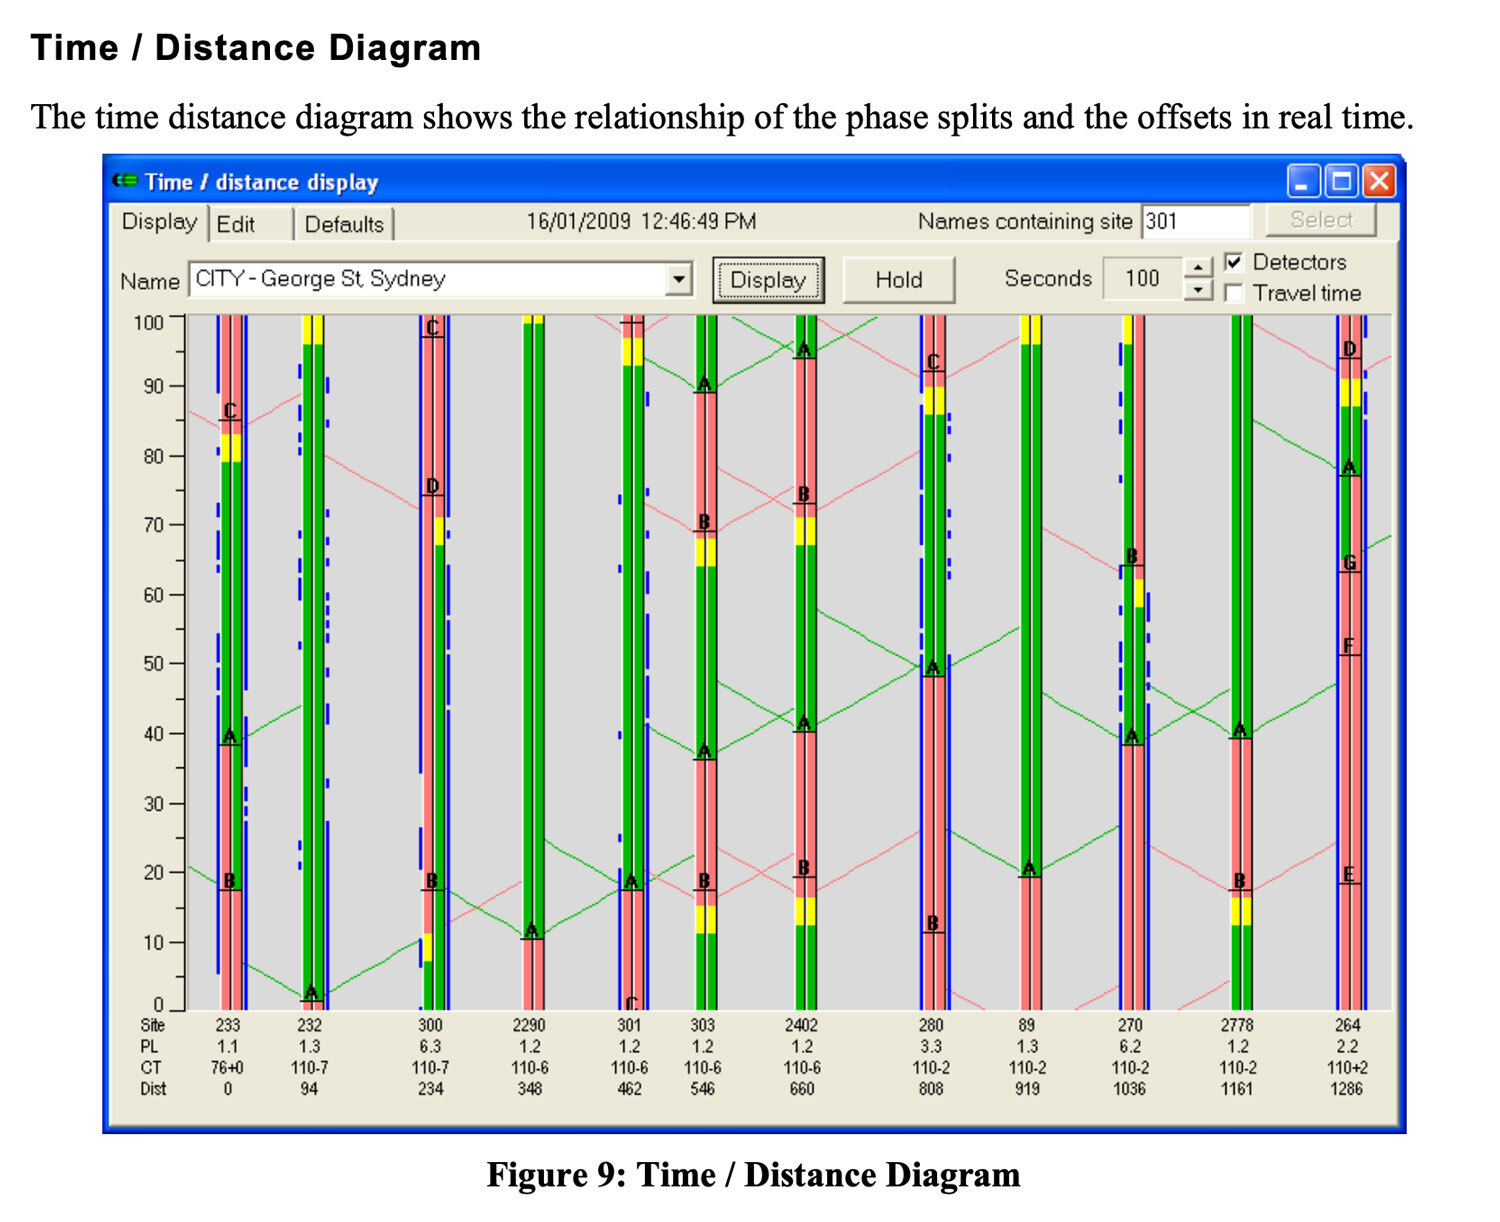Click the Names containing site field
The width and height of the screenshot is (1500, 1222).
point(1195,221)
